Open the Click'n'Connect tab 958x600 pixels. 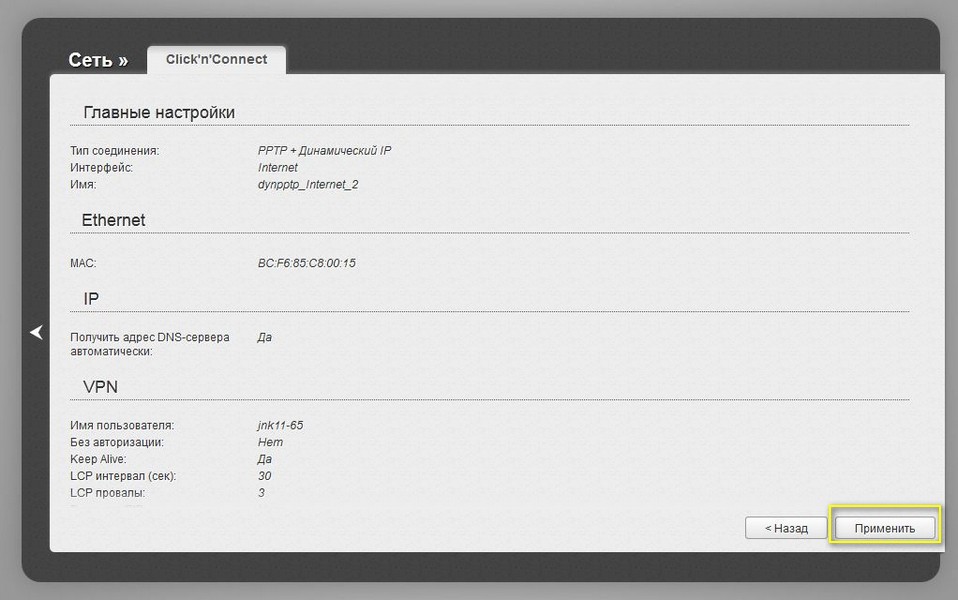pyautogui.click(x=216, y=59)
